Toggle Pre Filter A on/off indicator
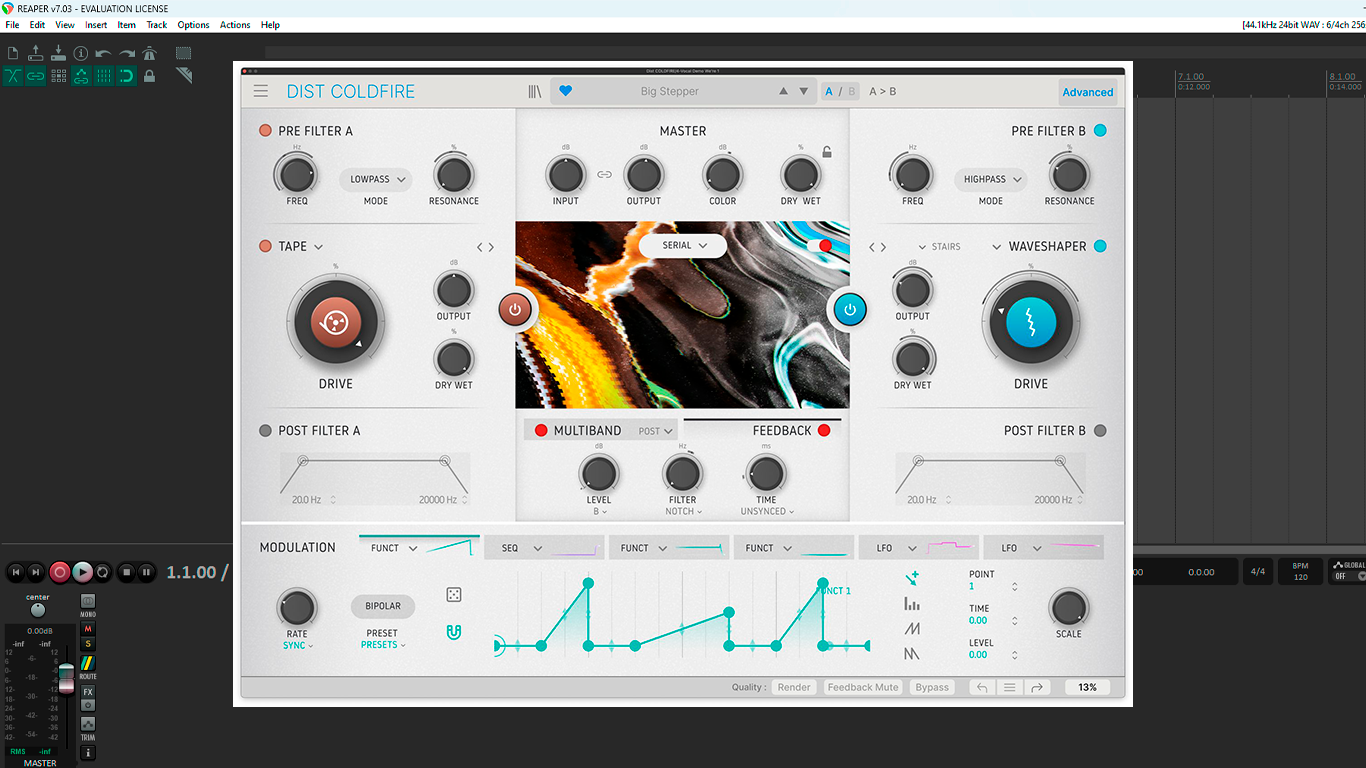This screenshot has width=1366, height=768. (x=265, y=131)
